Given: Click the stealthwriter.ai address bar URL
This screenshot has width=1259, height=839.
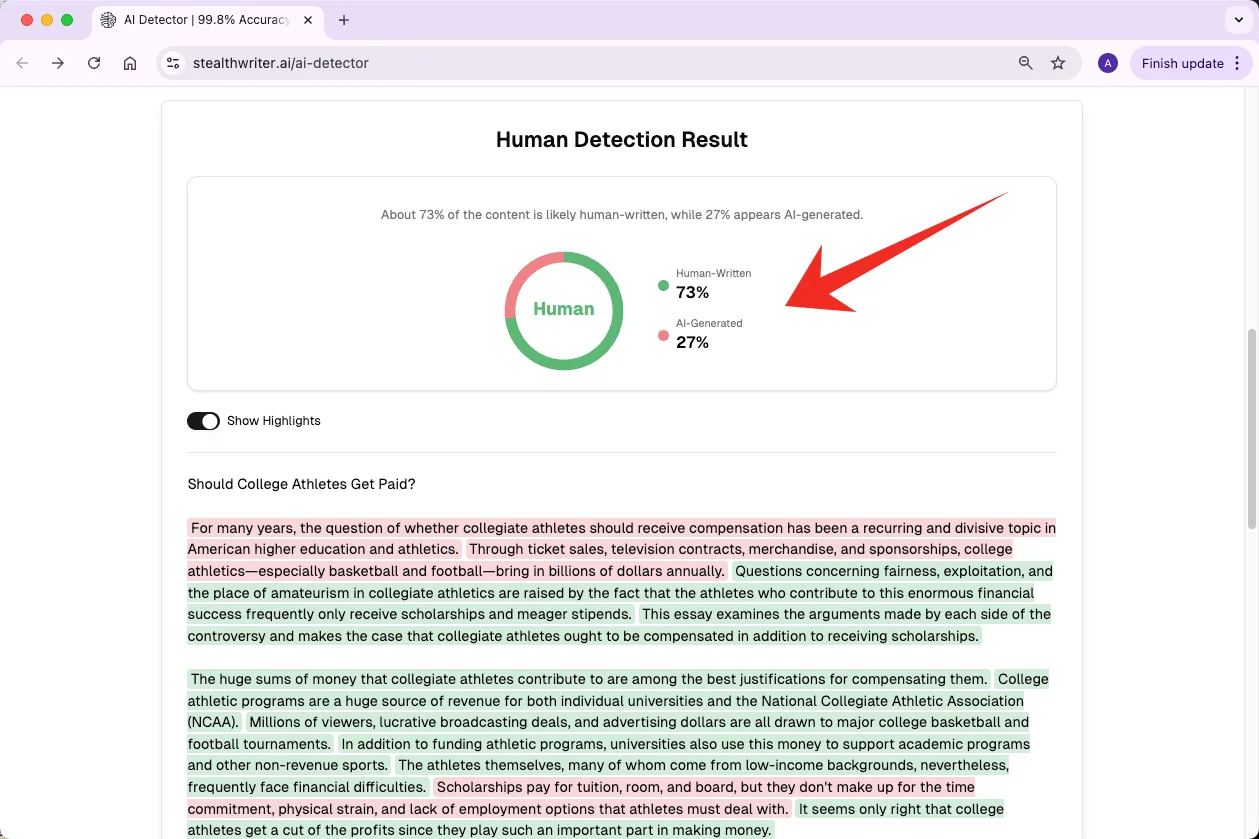Looking at the screenshot, I should pyautogui.click(x=281, y=63).
